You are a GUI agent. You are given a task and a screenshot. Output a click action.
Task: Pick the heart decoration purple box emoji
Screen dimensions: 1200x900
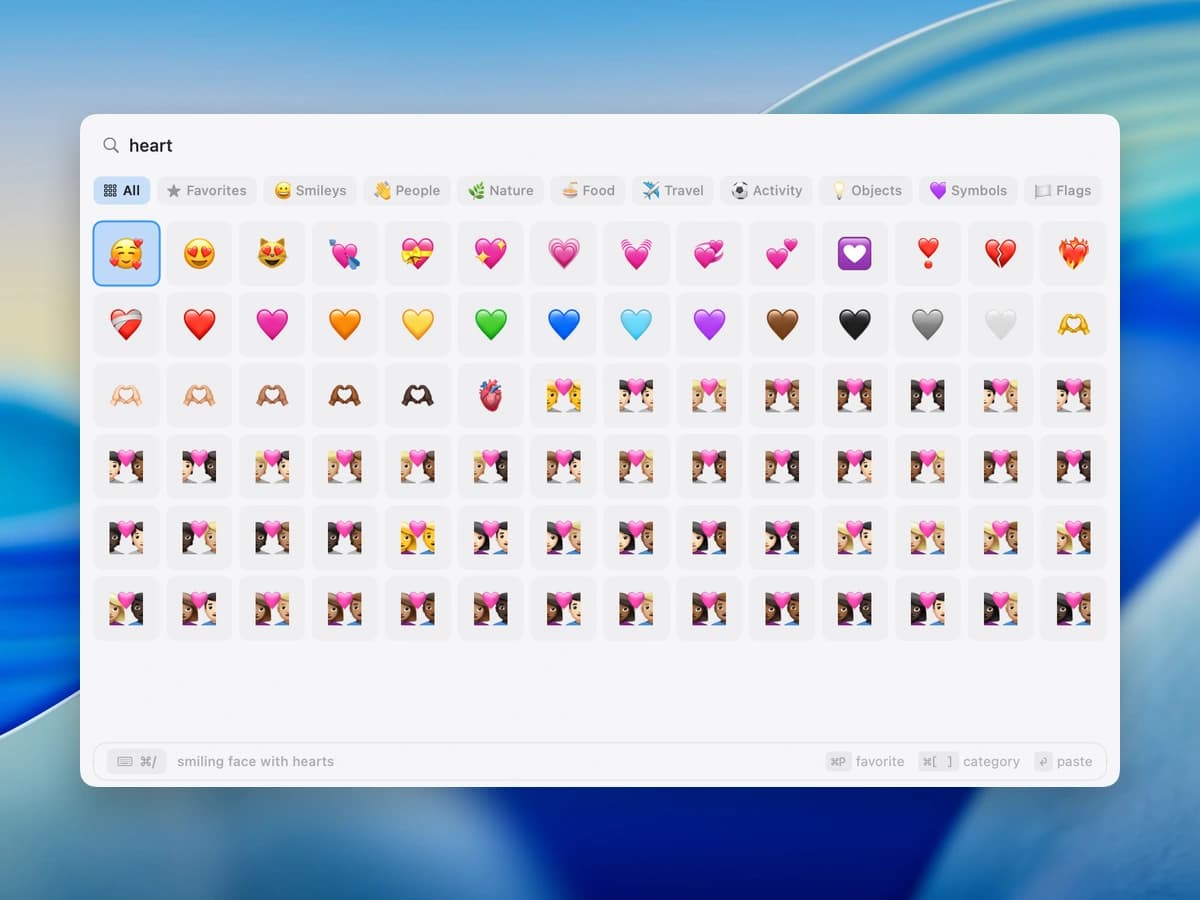[855, 254]
